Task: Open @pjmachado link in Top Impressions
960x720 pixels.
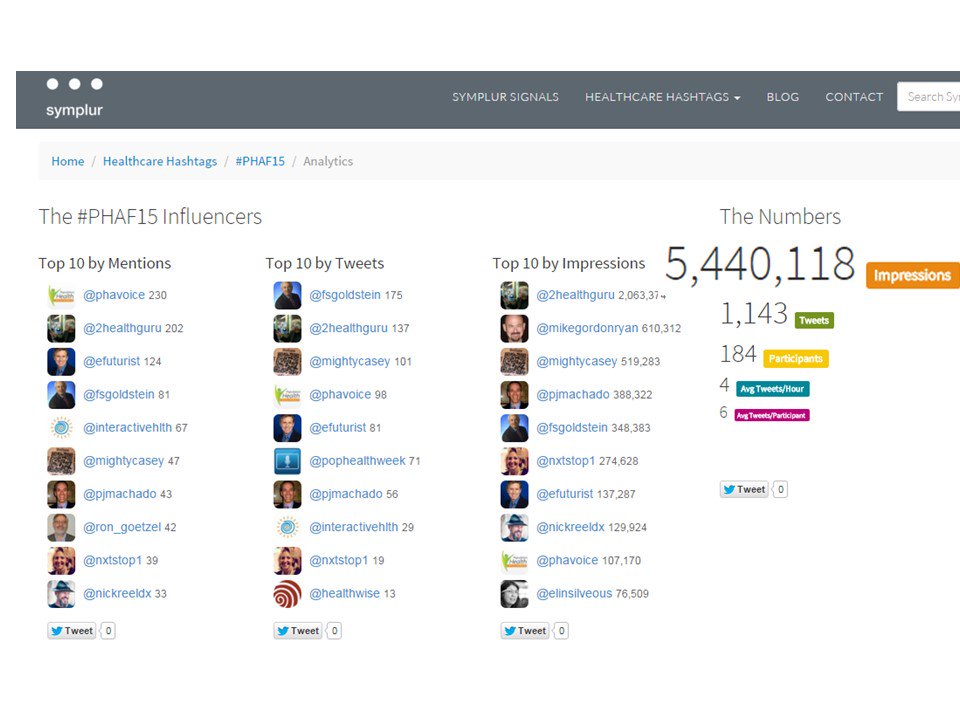Action: (x=572, y=395)
